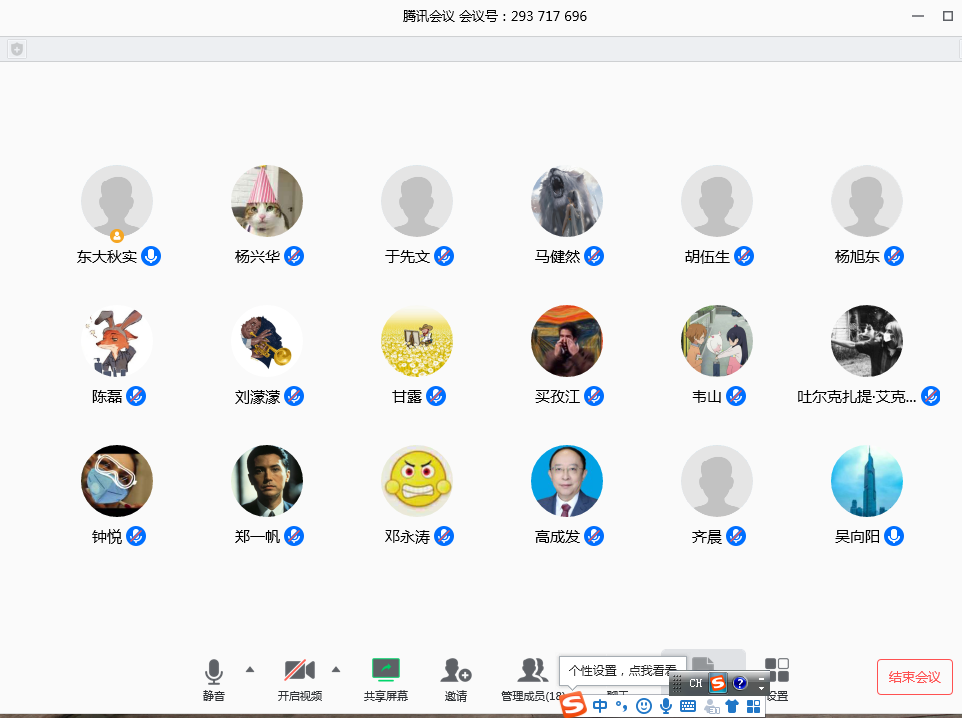This screenshot has height=718, width=962.
Task: Open 共享屏幕 screen sharing
Action: (386, 669)
